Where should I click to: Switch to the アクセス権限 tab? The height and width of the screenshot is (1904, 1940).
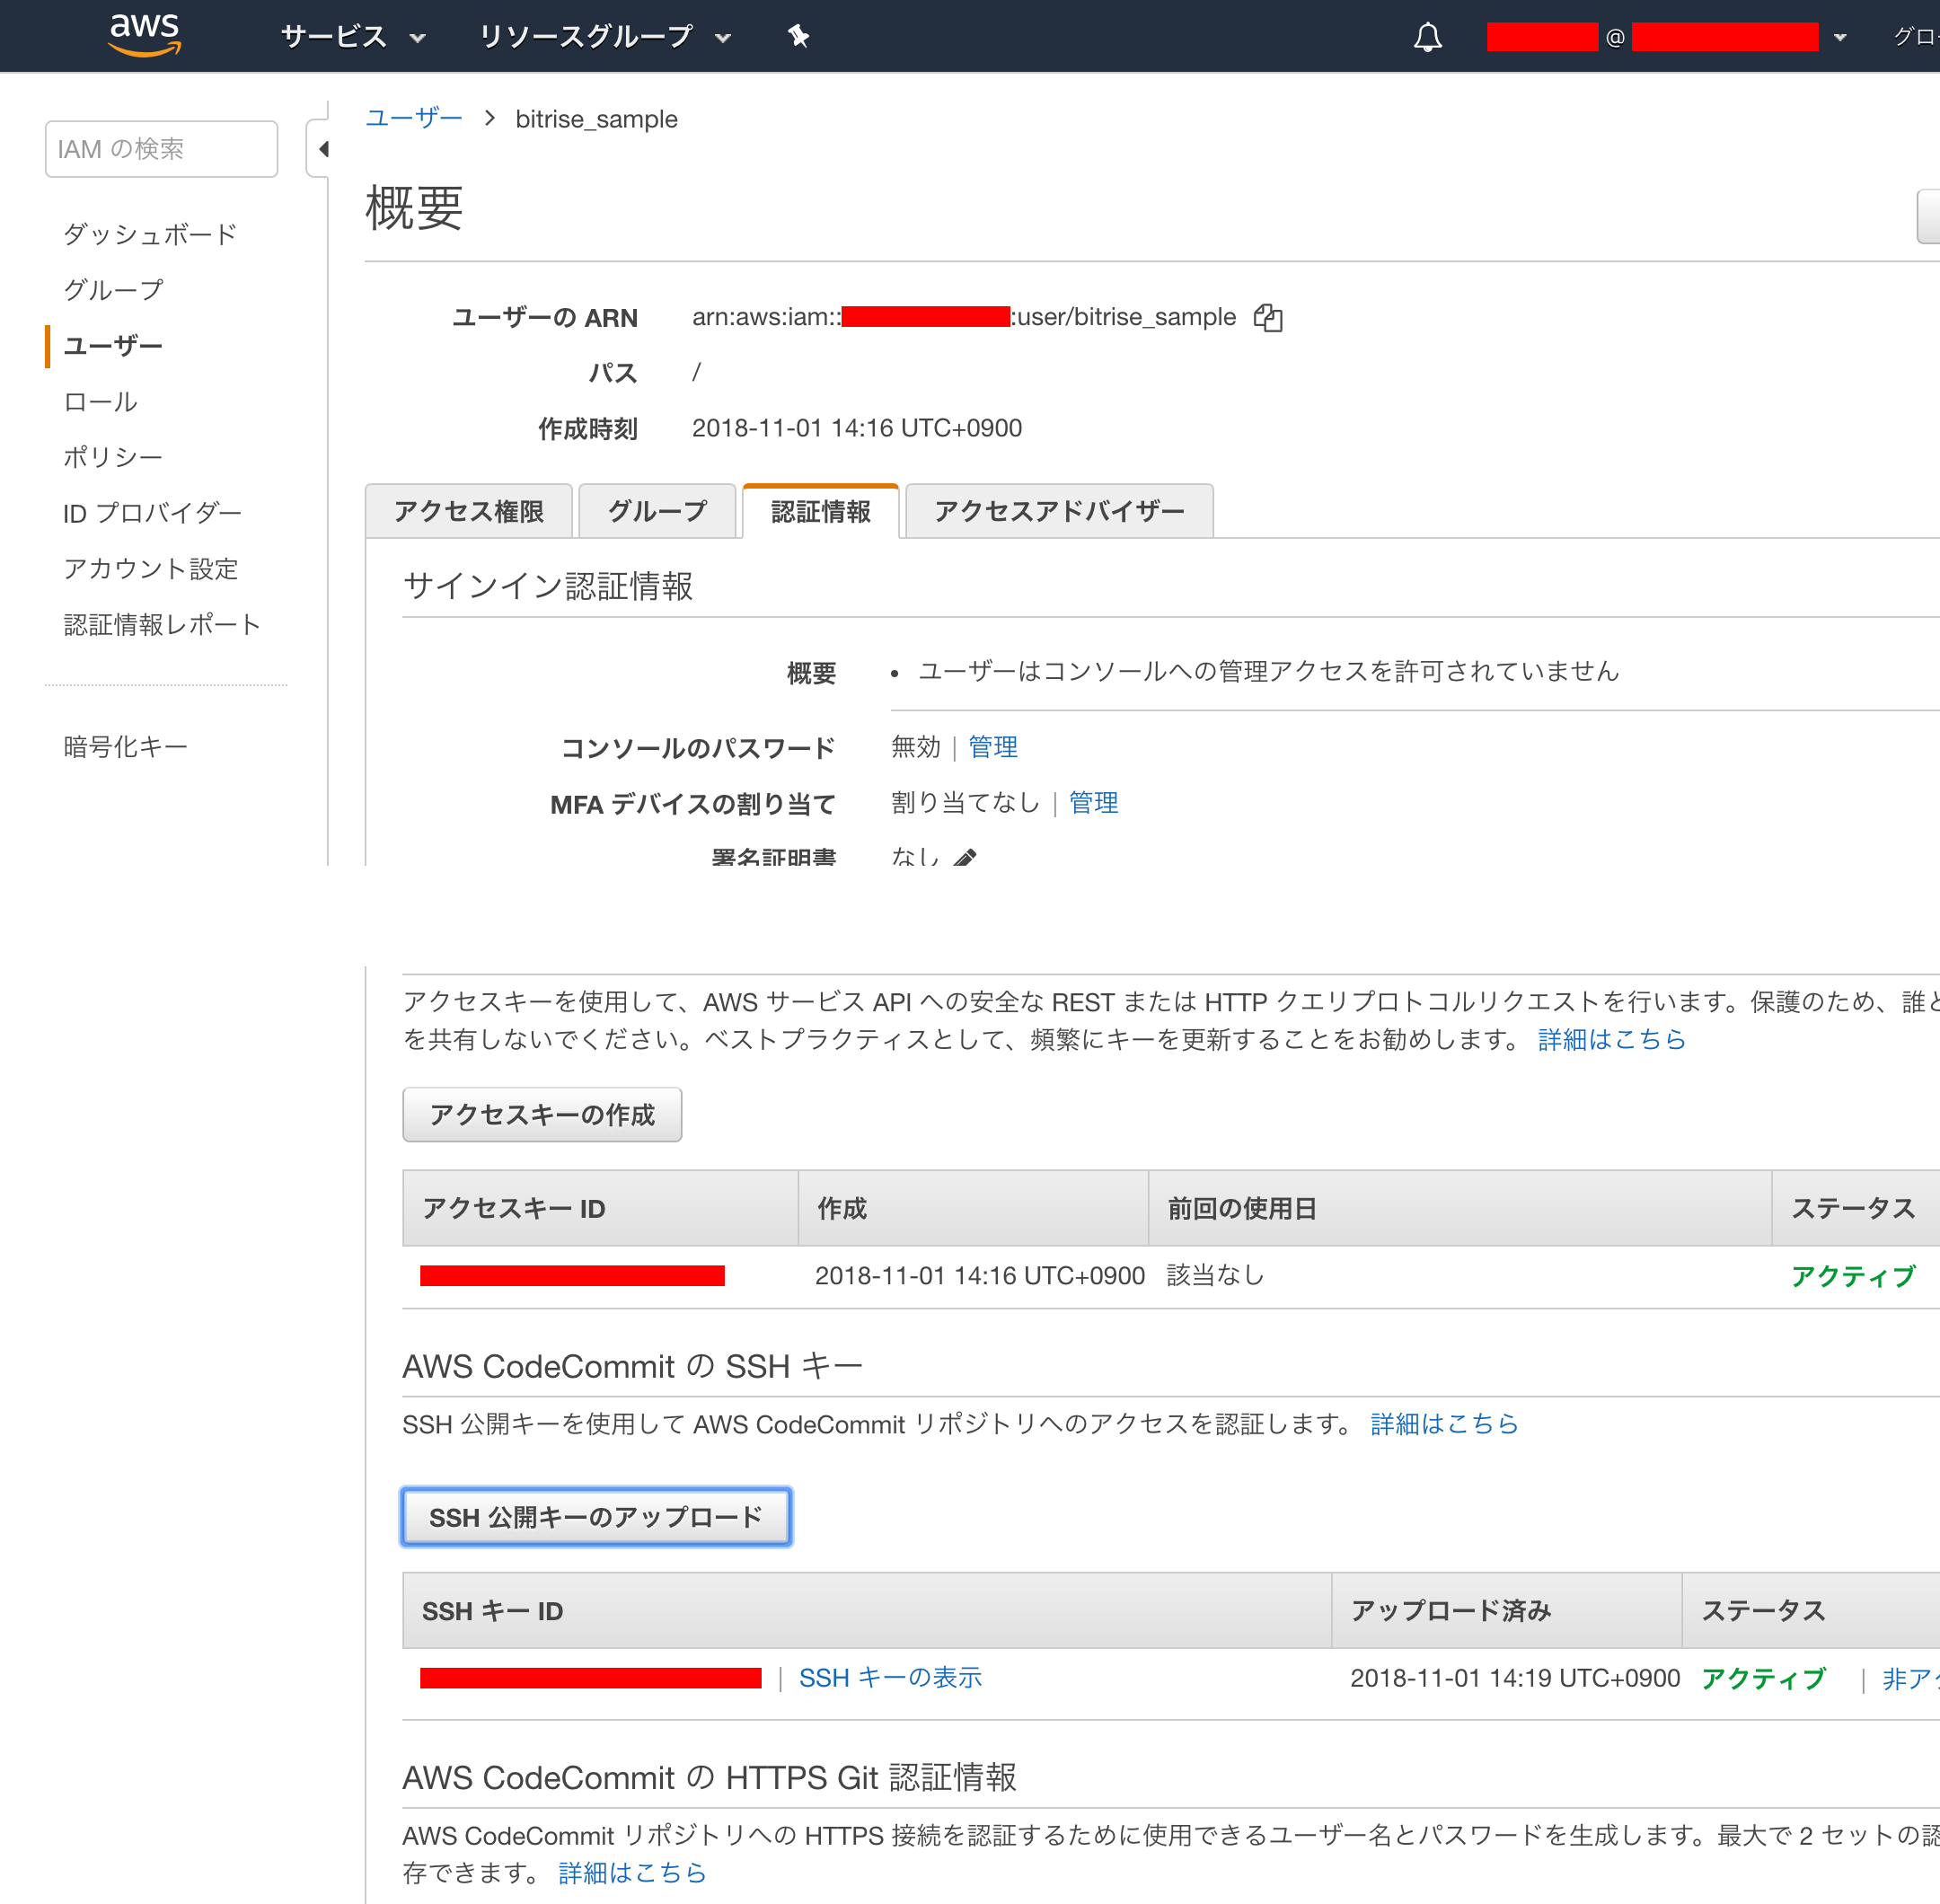coord(468,511)
